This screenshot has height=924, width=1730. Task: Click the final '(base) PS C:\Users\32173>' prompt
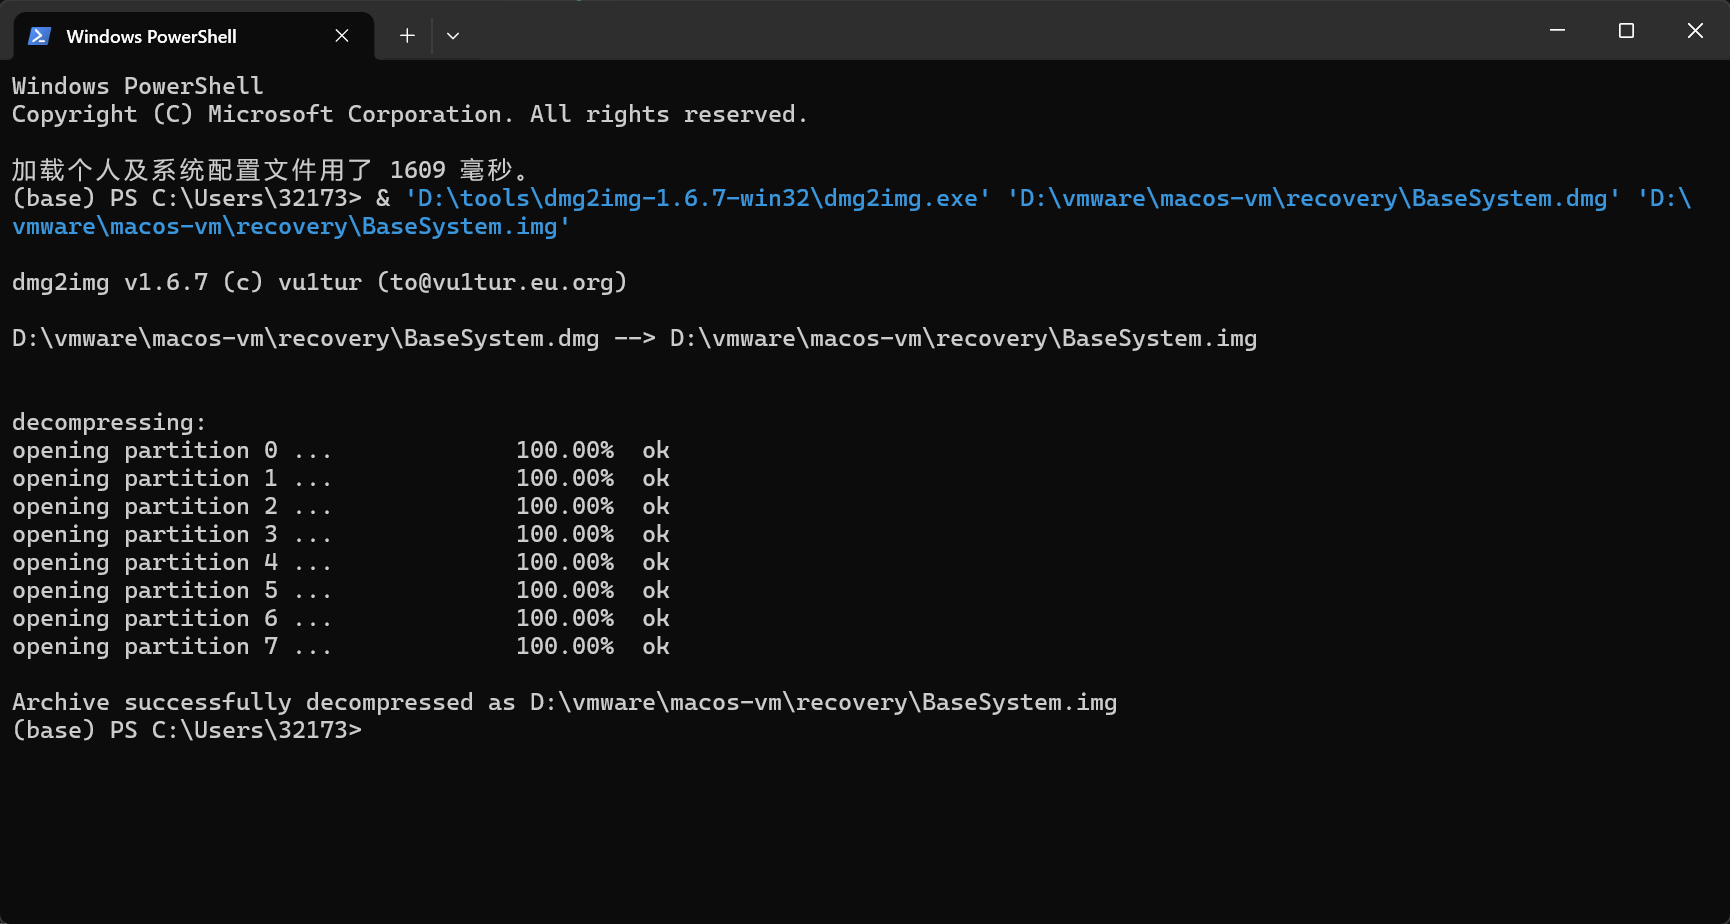187,730
